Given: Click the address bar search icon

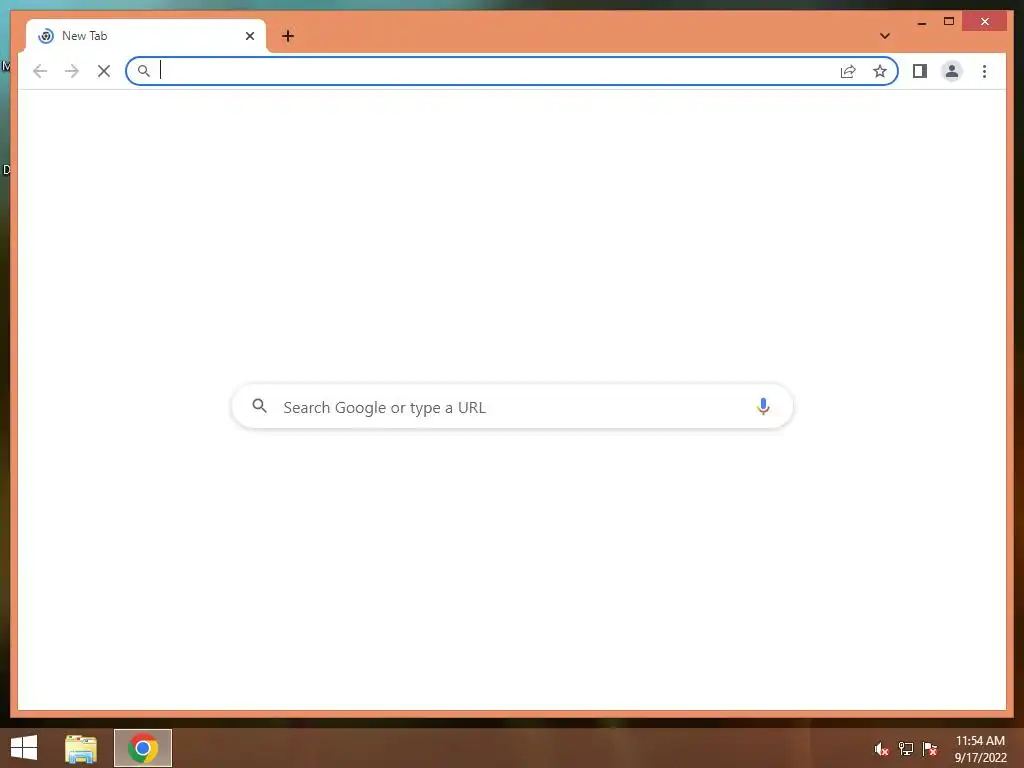Looking at the screenshot, I should (x=144, y=71).
